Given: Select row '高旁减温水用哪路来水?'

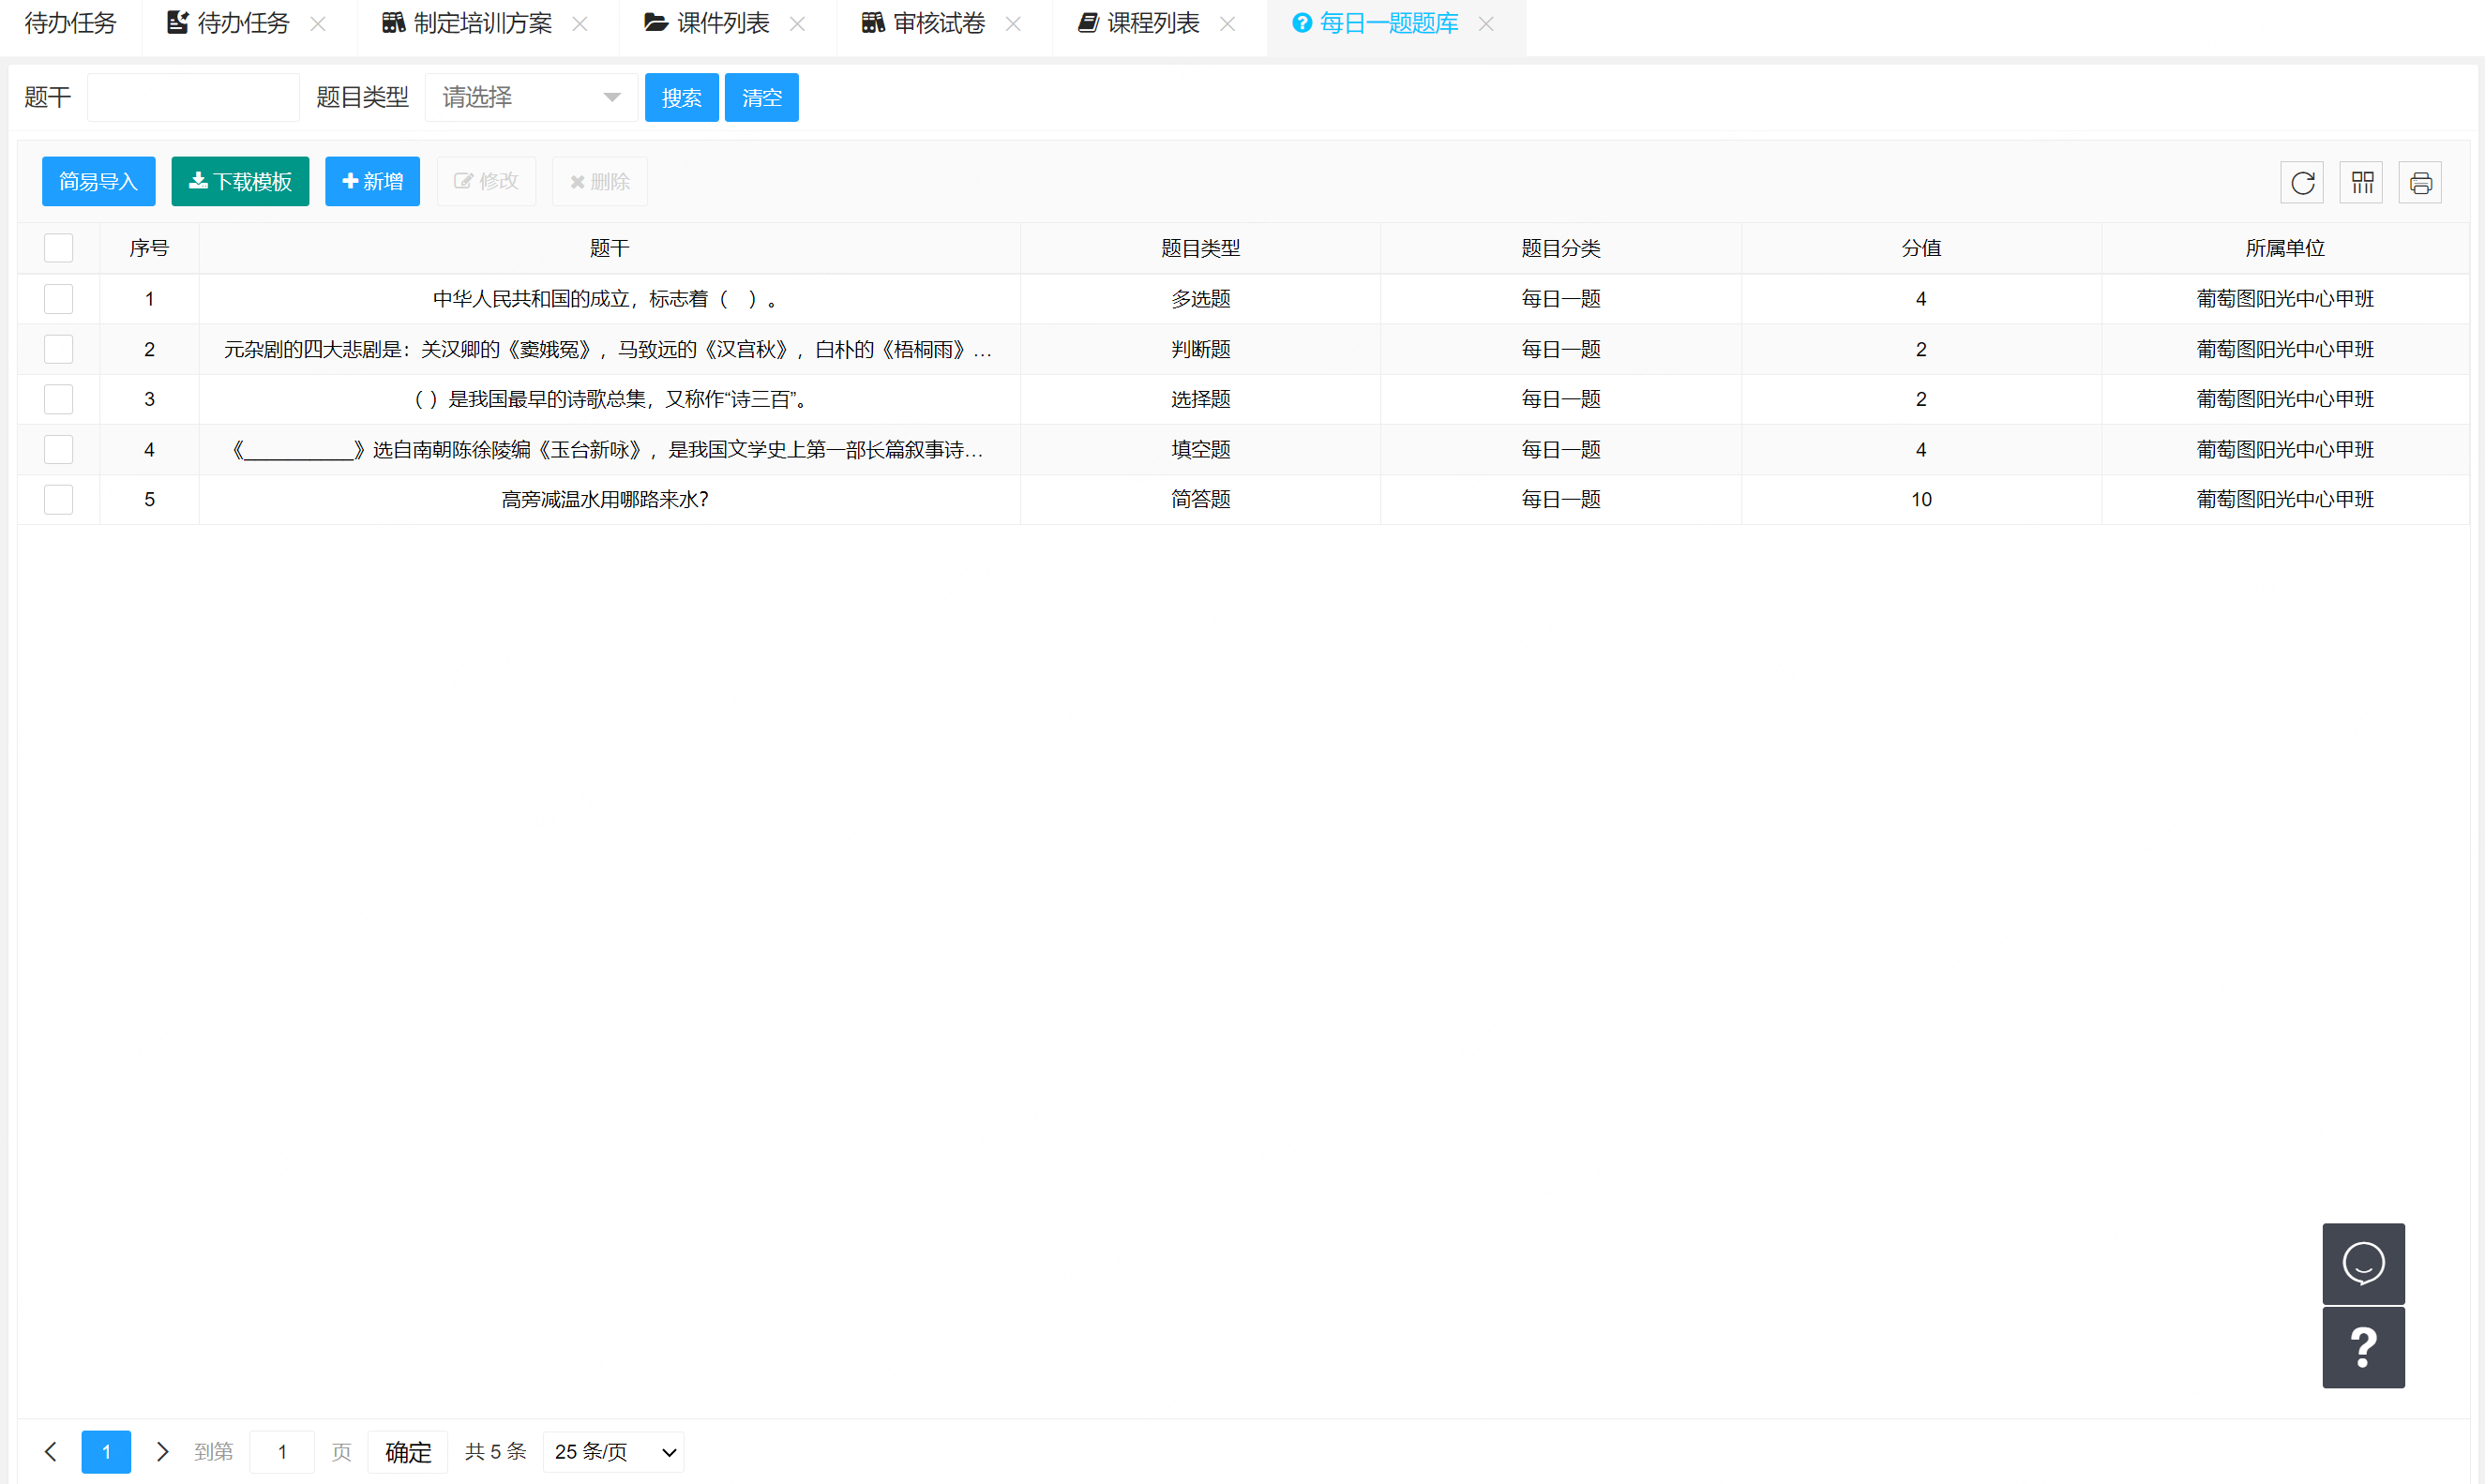Looking at the screenshot, I should 1243,499.
